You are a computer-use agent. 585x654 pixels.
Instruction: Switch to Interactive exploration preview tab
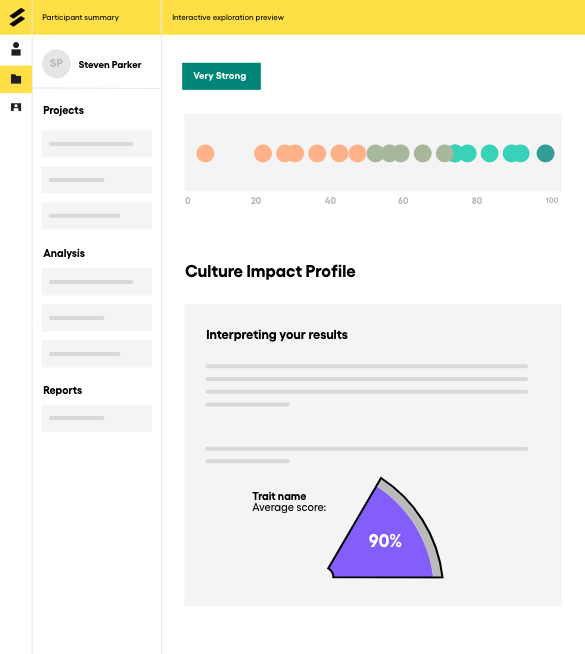click(x=228, y=18)
